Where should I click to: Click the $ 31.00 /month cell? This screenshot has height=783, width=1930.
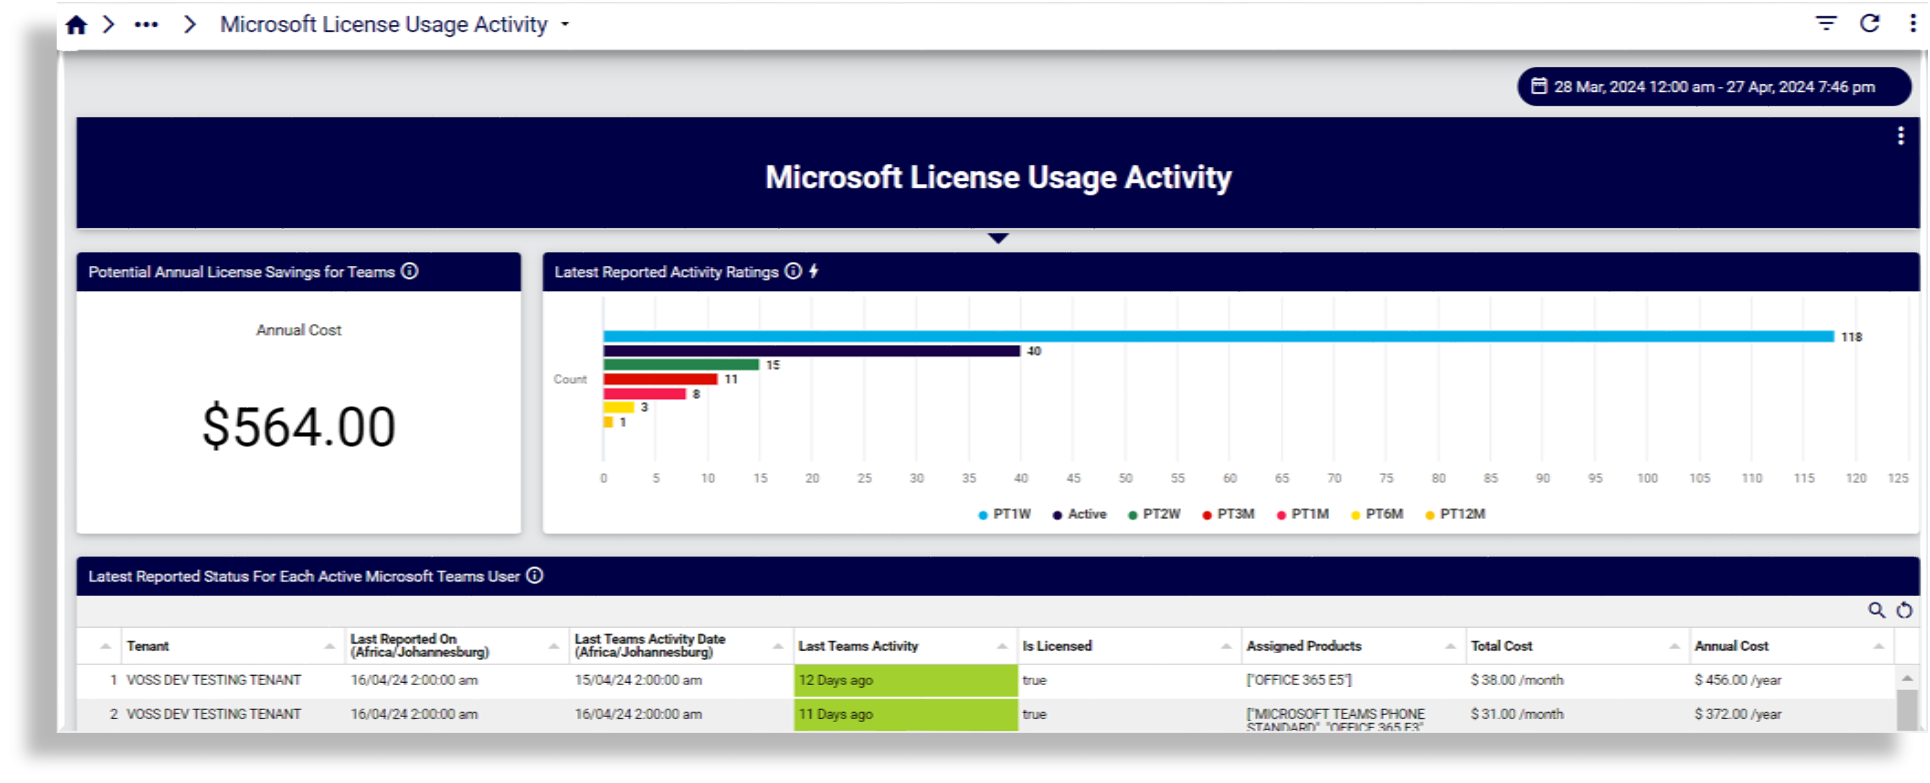pos(1517,714)
